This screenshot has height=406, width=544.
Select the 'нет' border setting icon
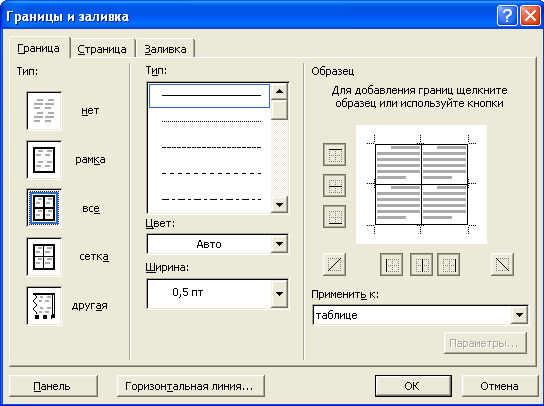pyautogui.click(x=44, y=111)
